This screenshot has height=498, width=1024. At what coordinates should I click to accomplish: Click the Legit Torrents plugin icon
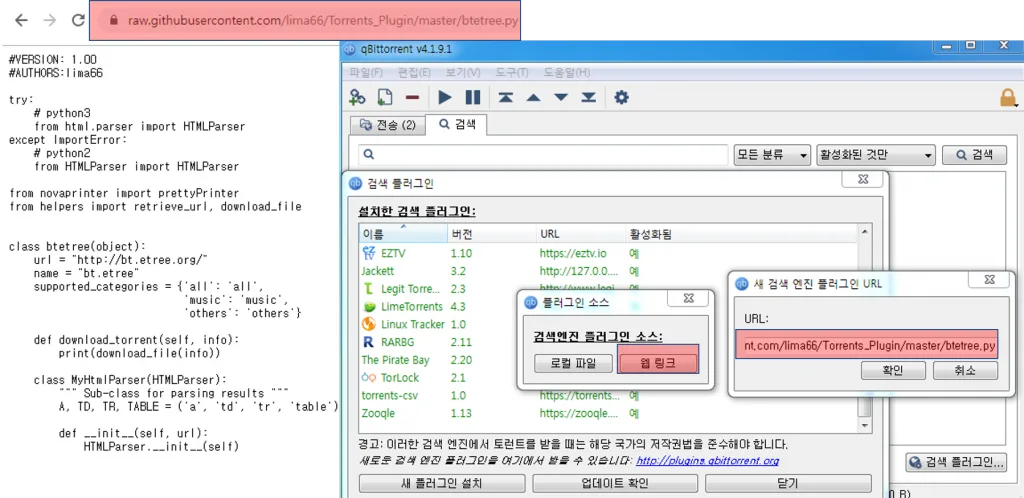tap(369, 288)
